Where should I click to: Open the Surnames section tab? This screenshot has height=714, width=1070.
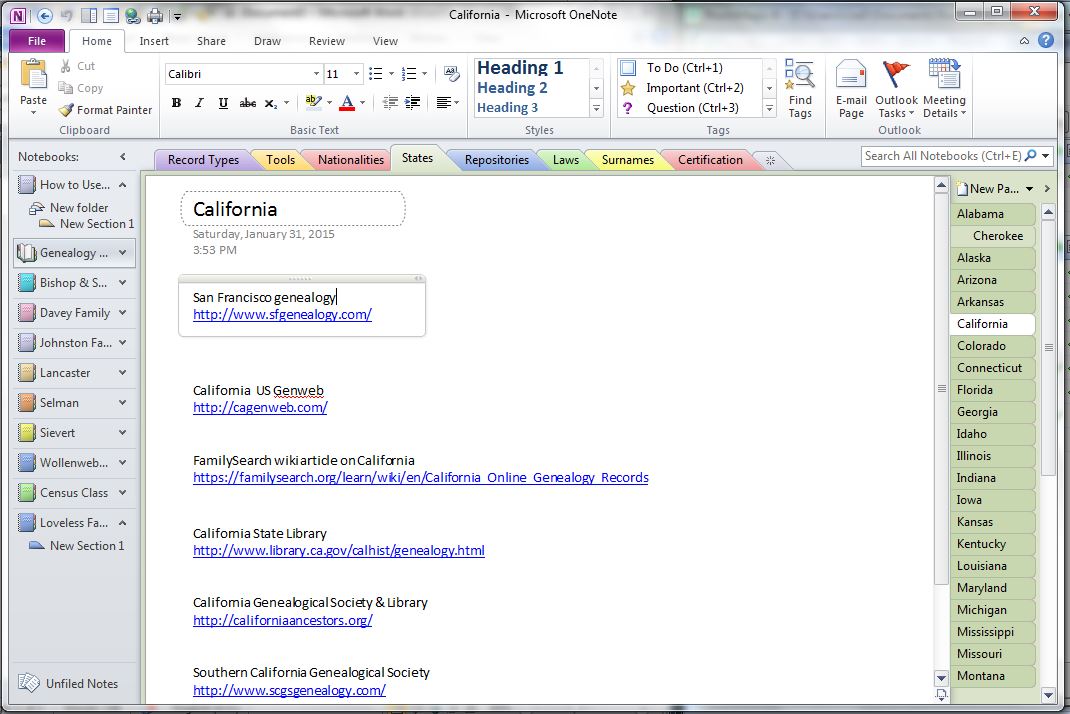coord(628,160)
